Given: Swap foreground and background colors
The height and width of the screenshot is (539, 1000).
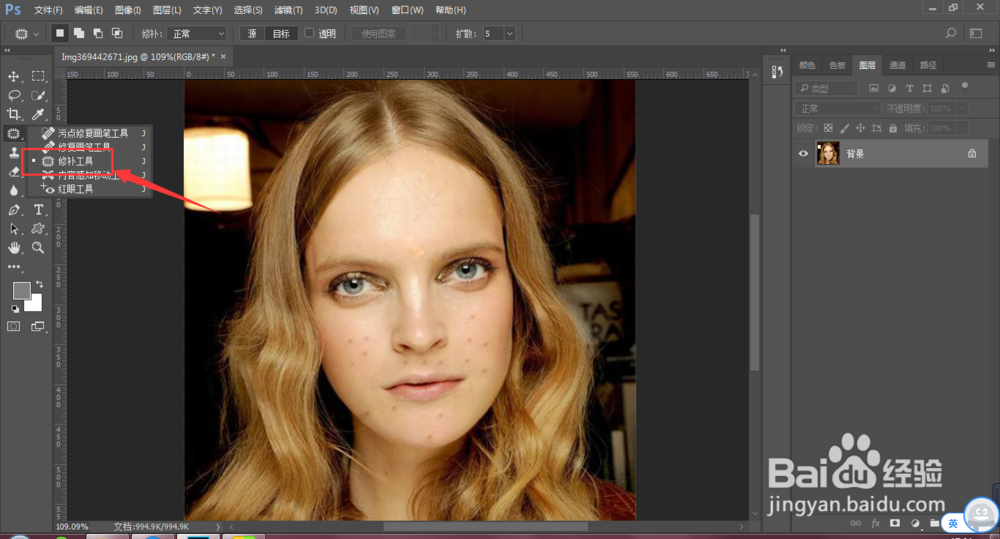Looking at the screenshot, I should (40, 284).
